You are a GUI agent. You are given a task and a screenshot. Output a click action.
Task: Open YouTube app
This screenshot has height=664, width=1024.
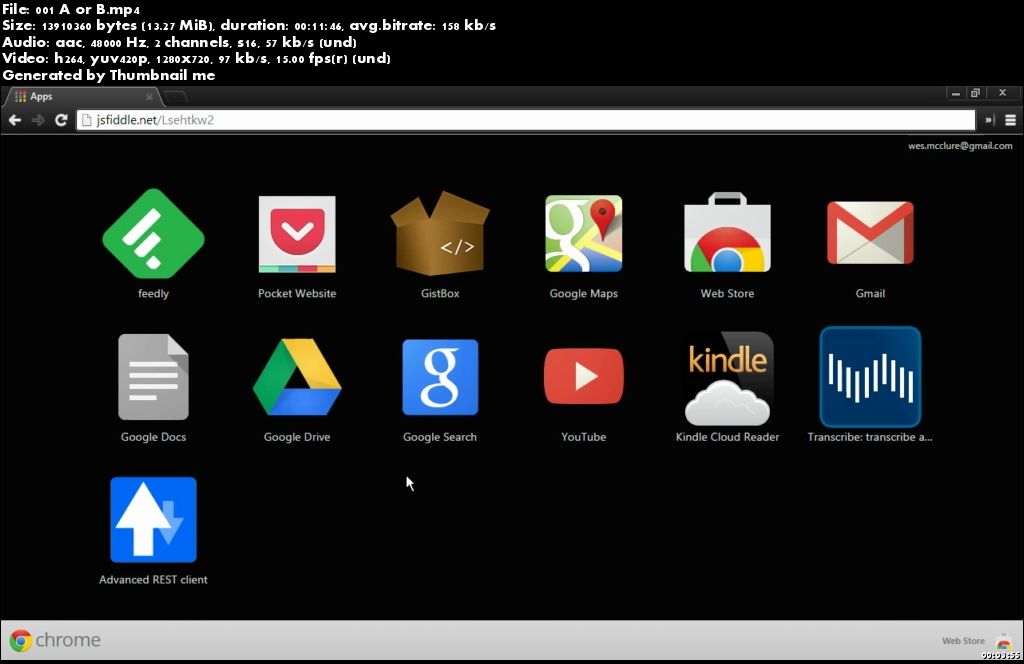[x=584, y=376]
